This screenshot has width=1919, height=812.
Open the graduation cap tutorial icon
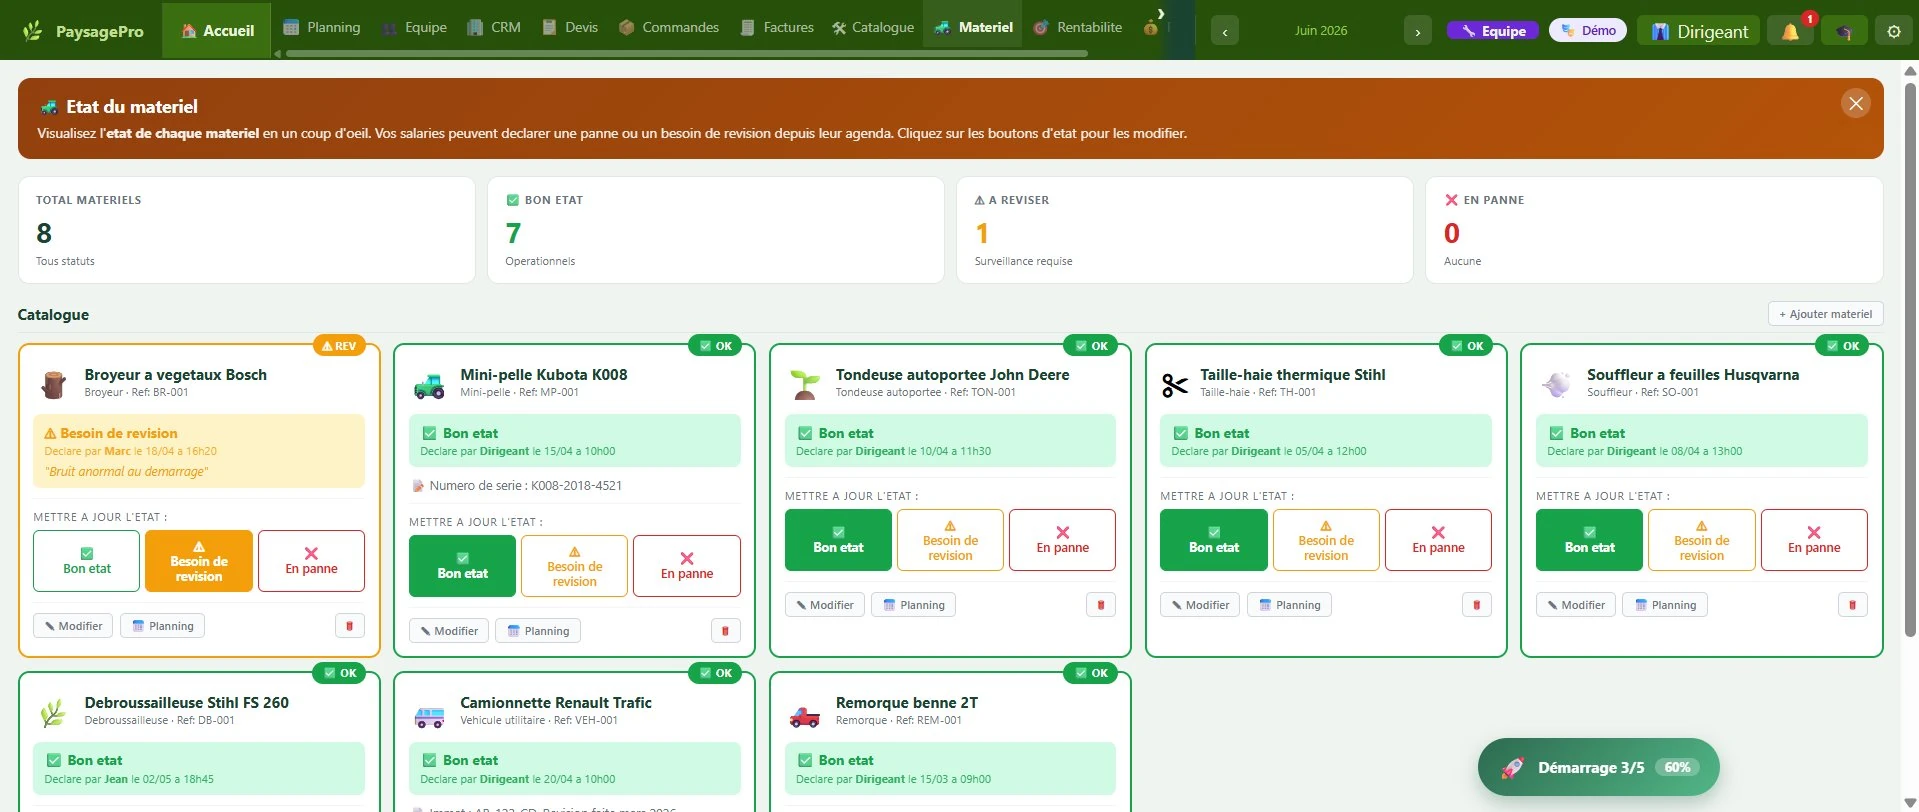point(1843,31)
